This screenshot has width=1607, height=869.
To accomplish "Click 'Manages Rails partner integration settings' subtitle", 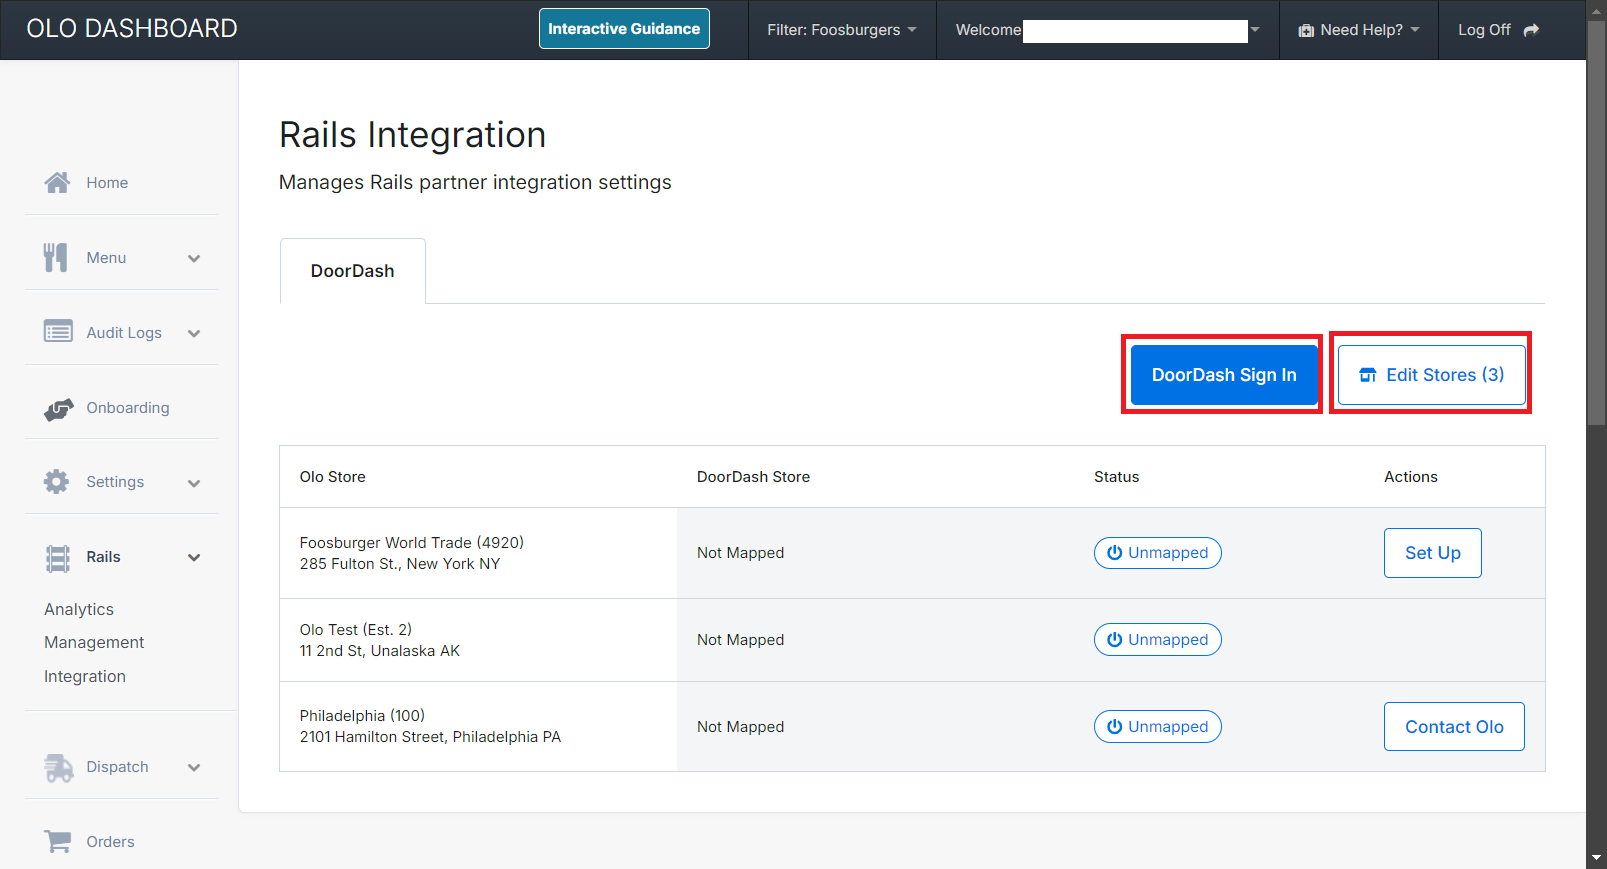I will (x=475, y=182).
